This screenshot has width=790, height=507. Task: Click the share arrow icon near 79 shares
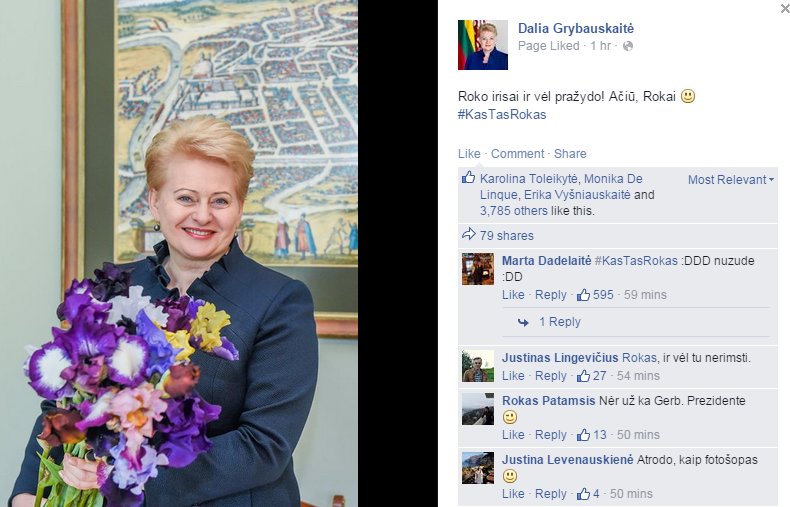[469, 234]
